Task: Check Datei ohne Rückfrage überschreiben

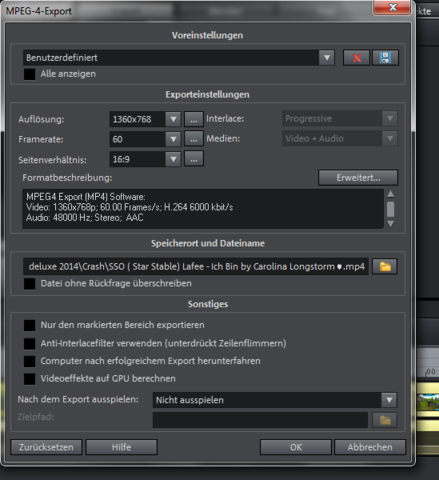Action: 29,284
